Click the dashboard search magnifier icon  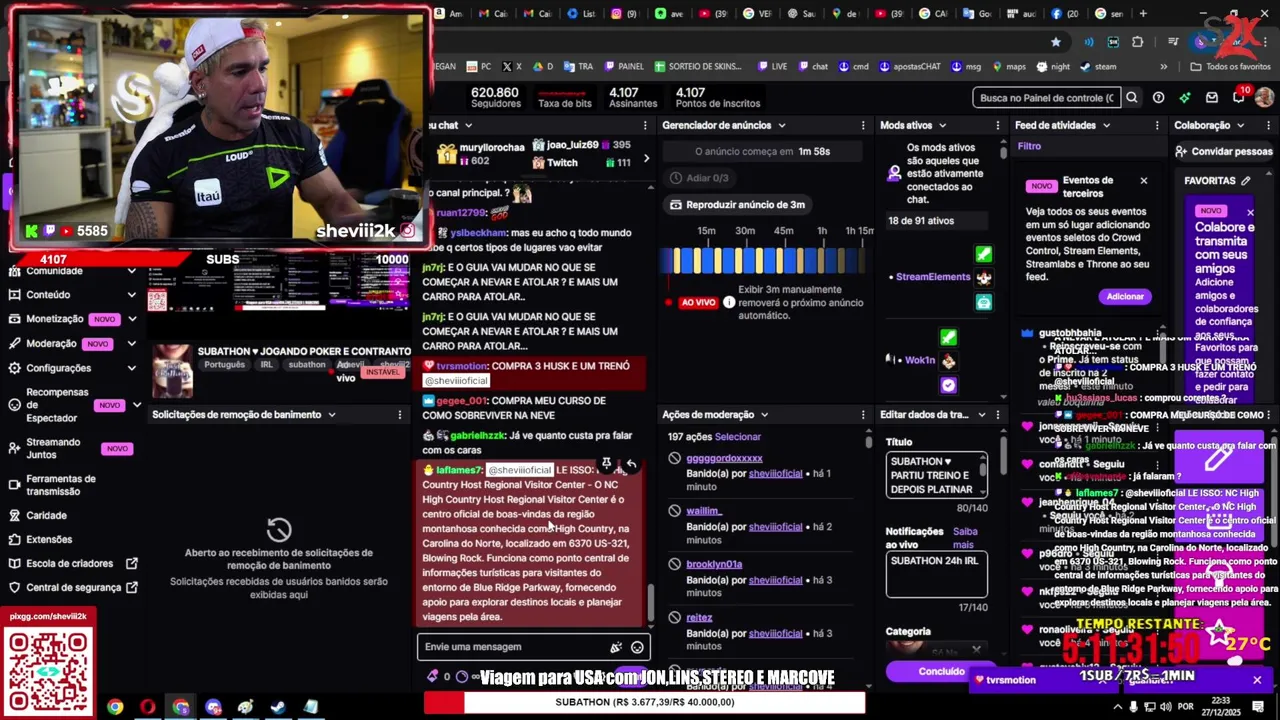1132,98
